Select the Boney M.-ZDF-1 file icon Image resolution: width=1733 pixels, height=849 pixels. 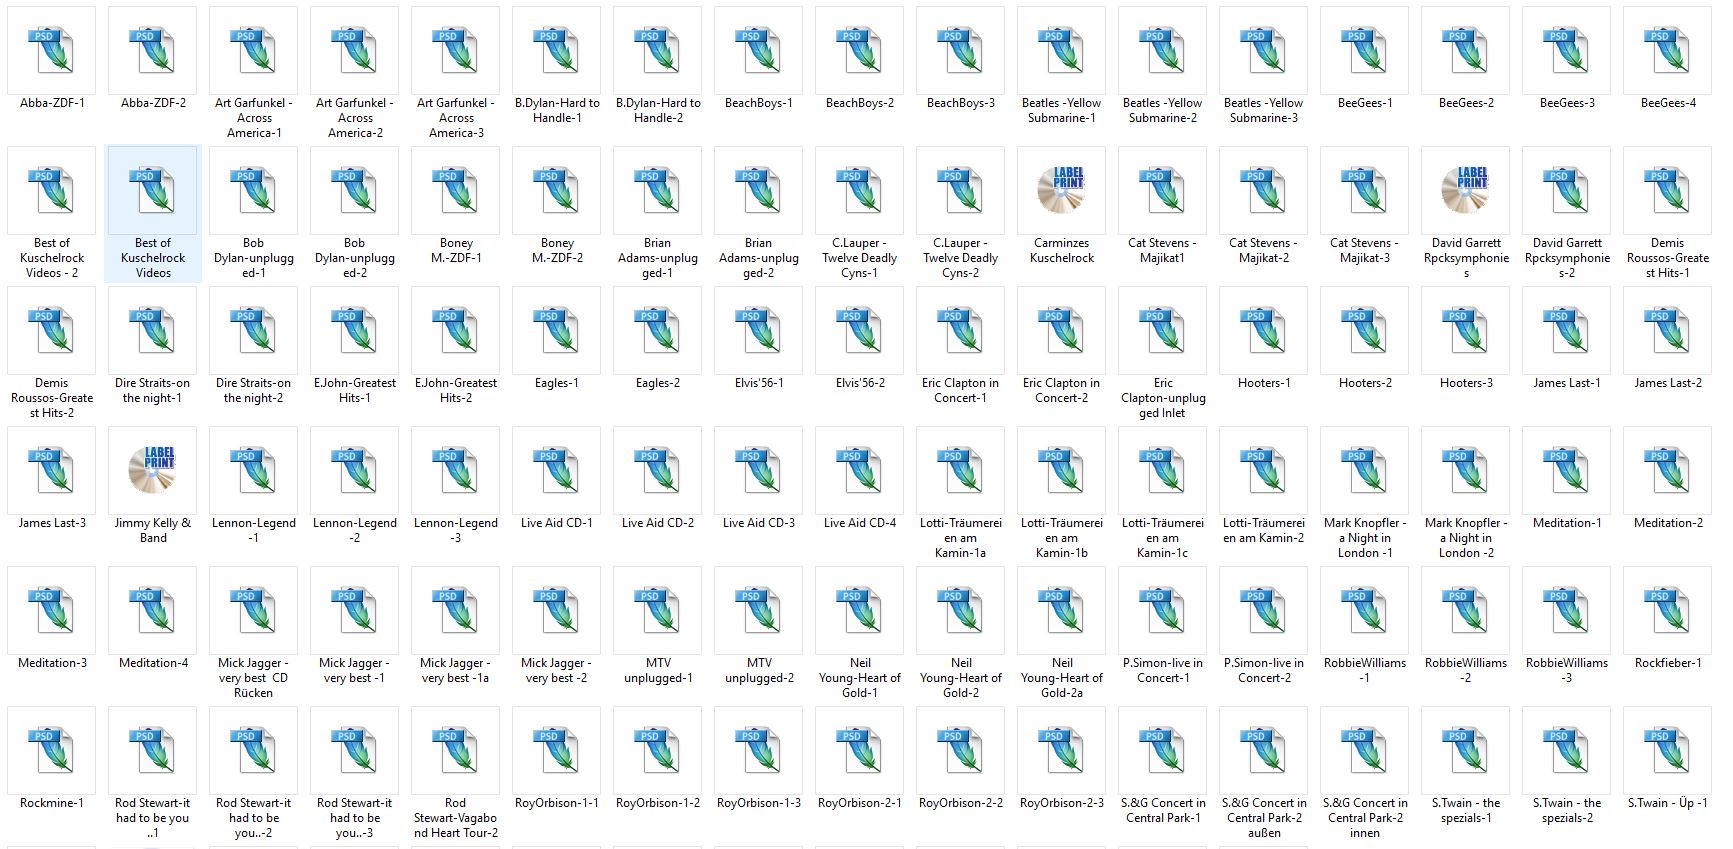tap(456, 190)
